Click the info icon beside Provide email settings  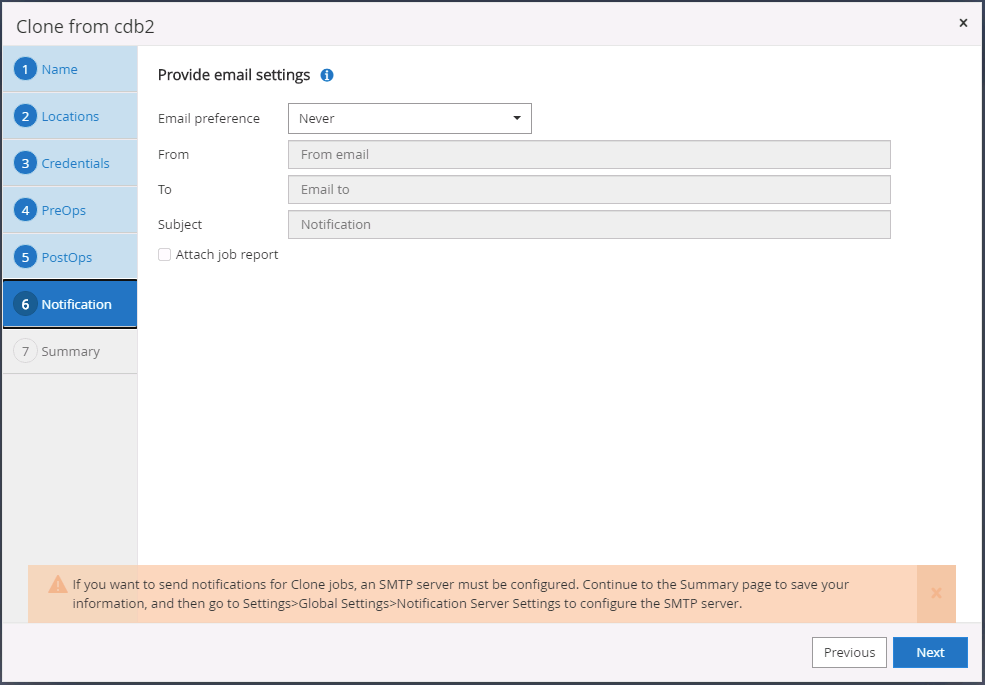327,75
